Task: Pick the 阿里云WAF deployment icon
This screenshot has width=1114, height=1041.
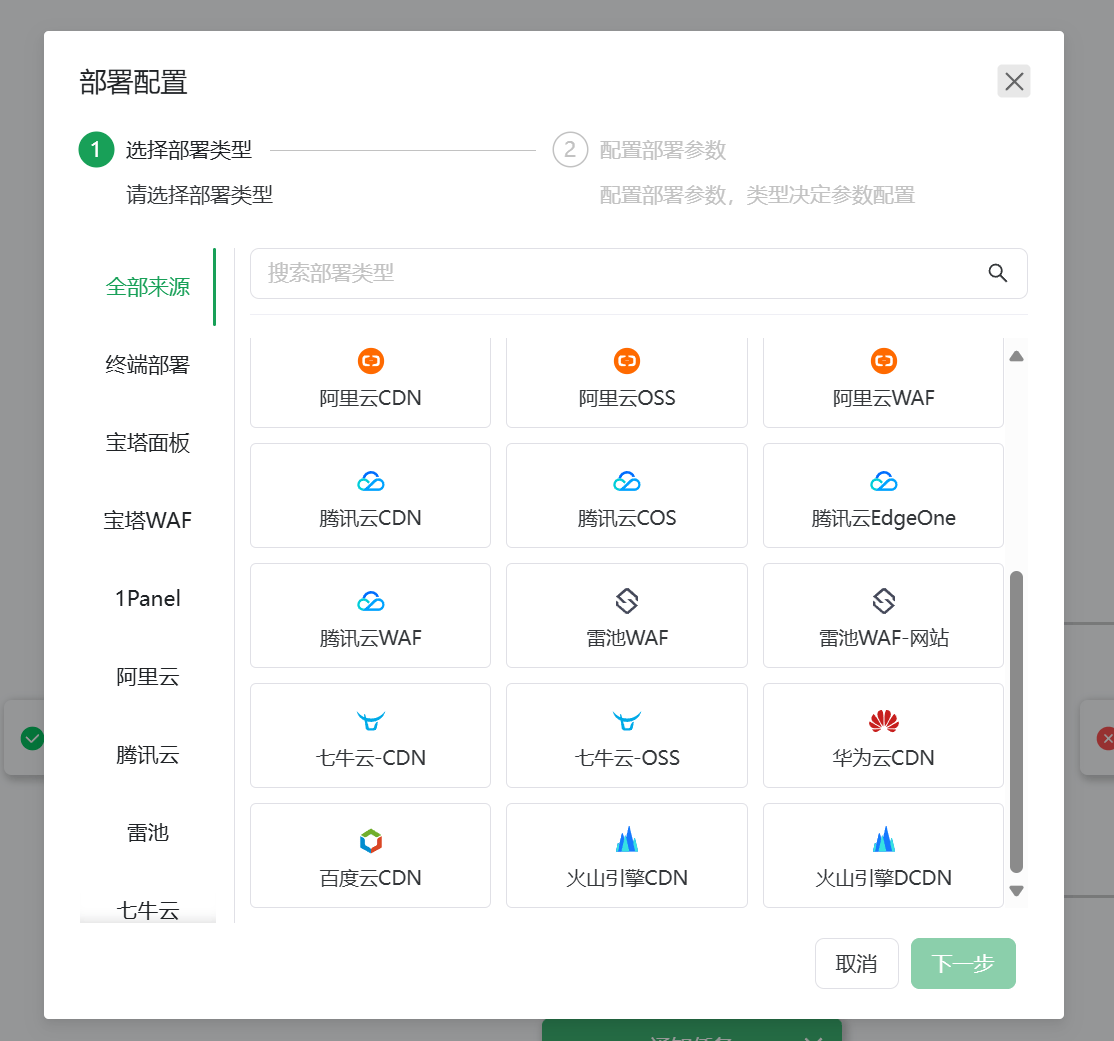Action: coord(883,361)
